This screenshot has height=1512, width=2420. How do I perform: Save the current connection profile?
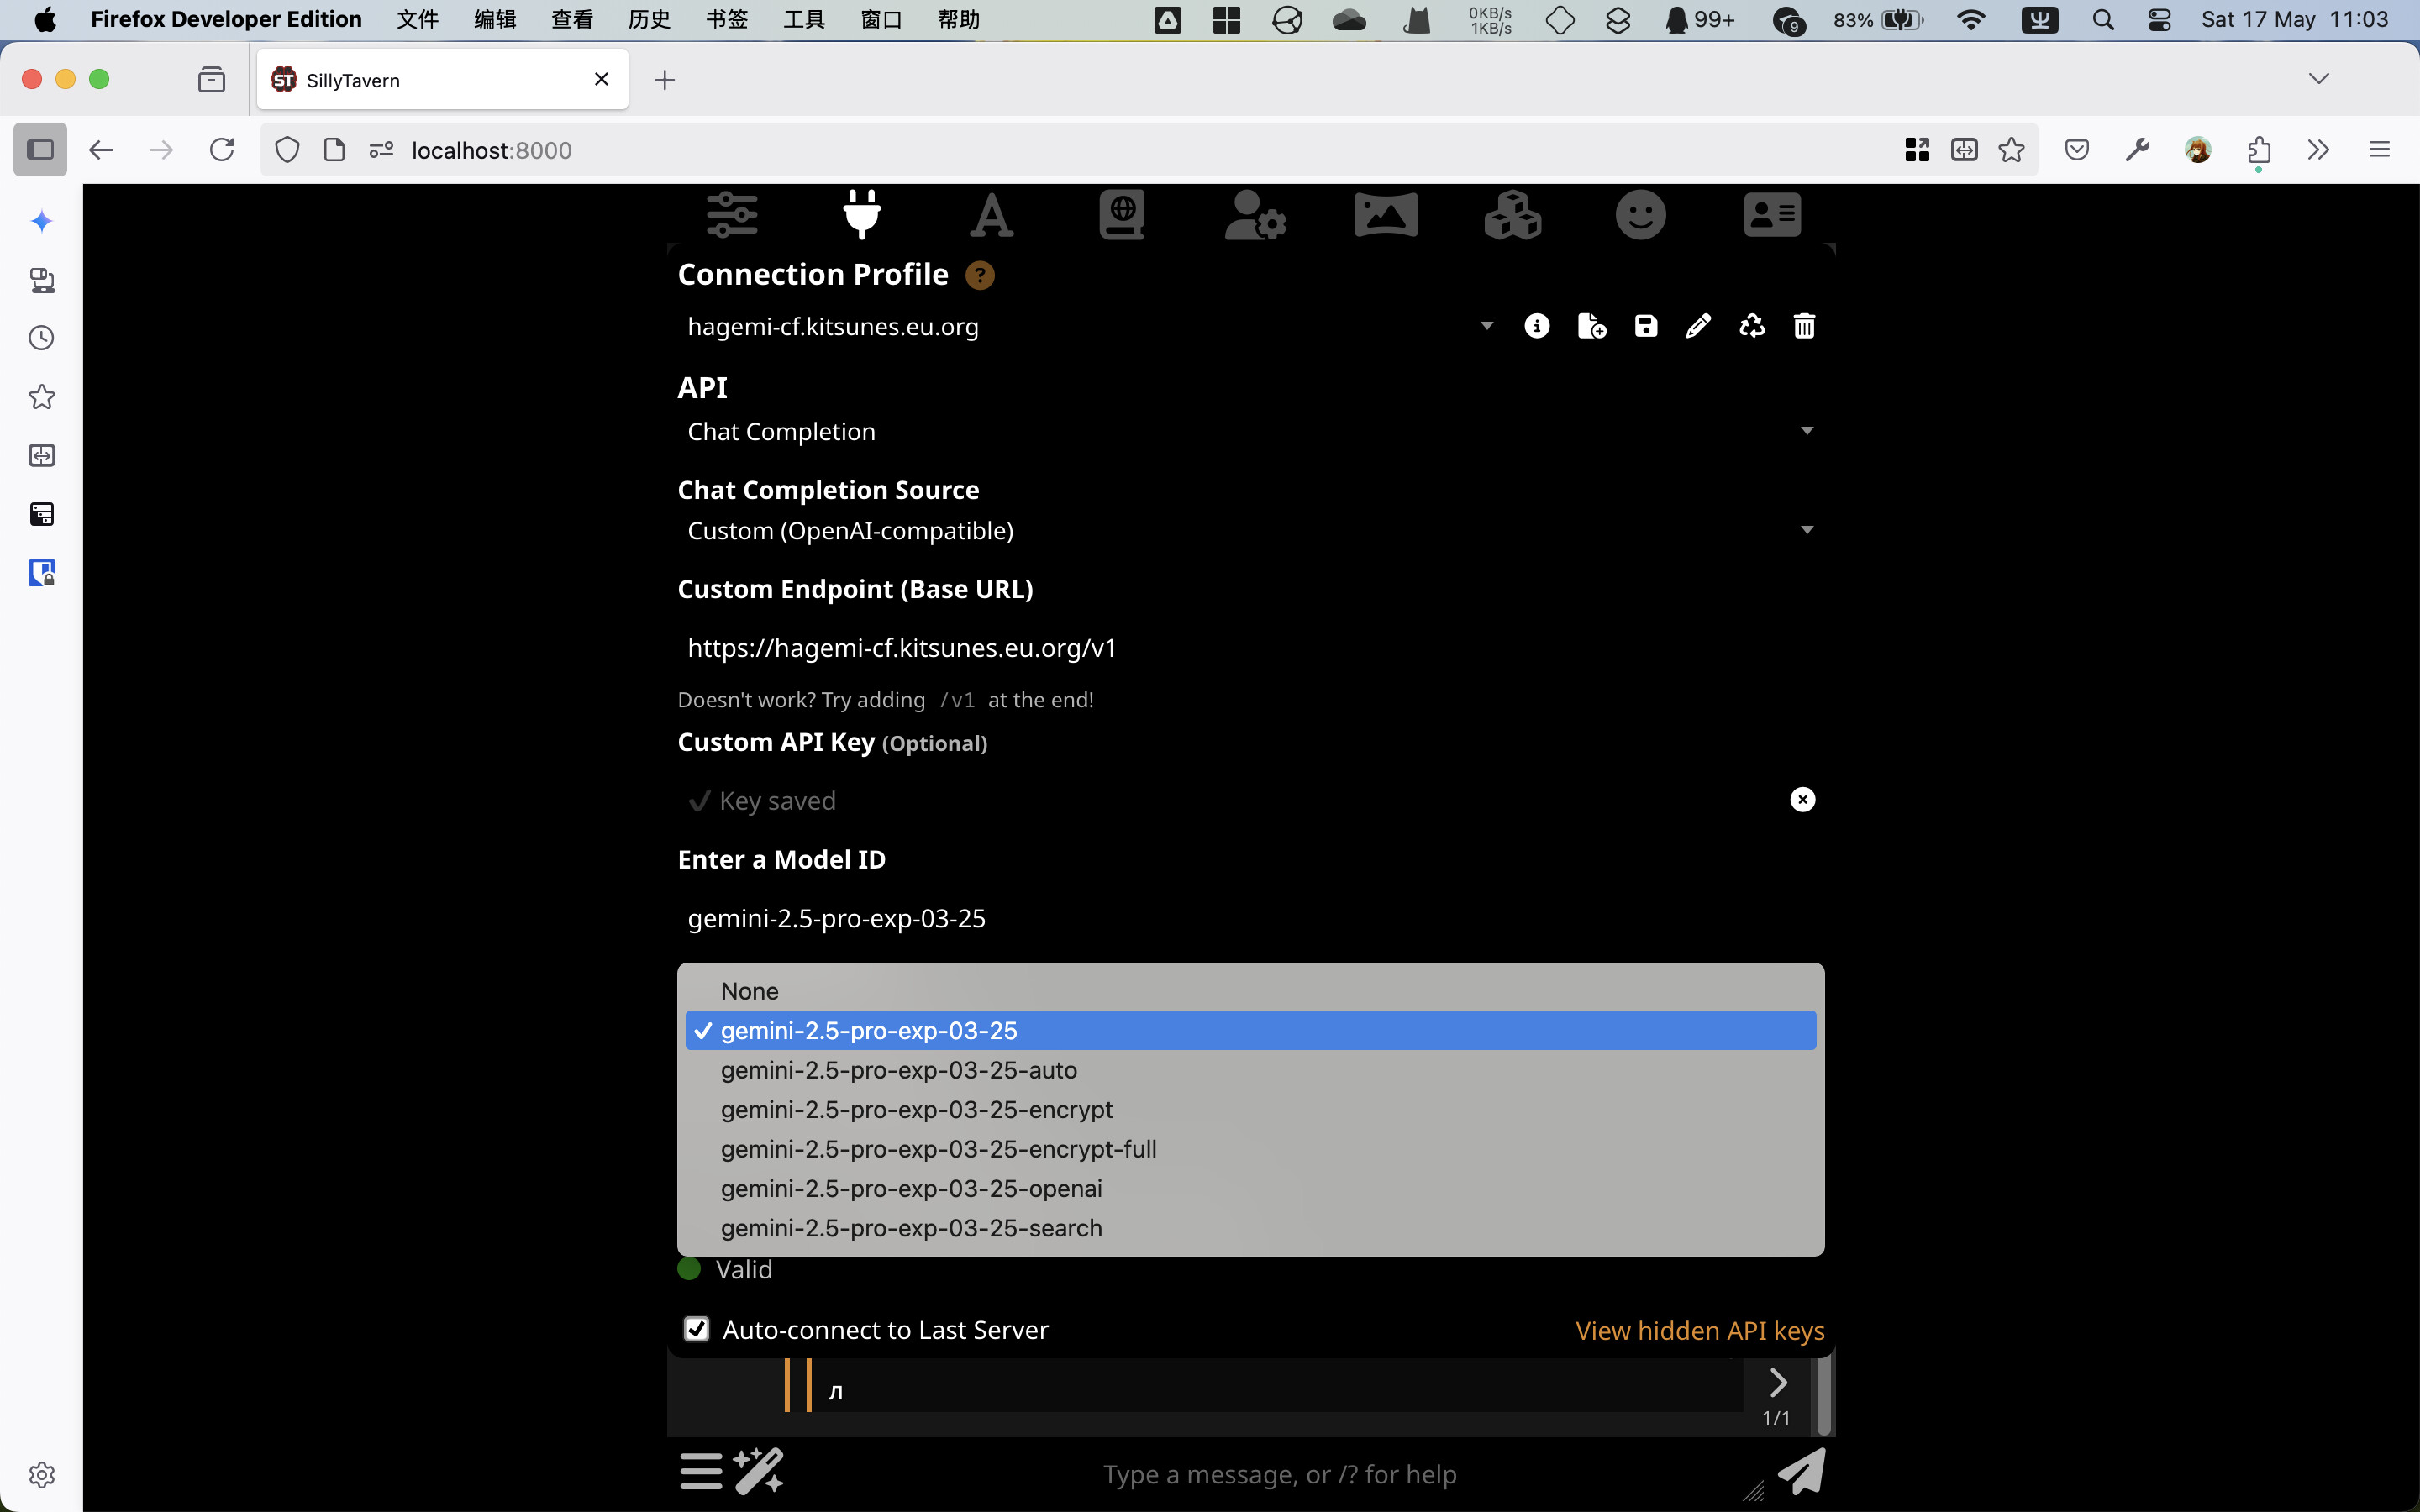[x=1645, y=325]
